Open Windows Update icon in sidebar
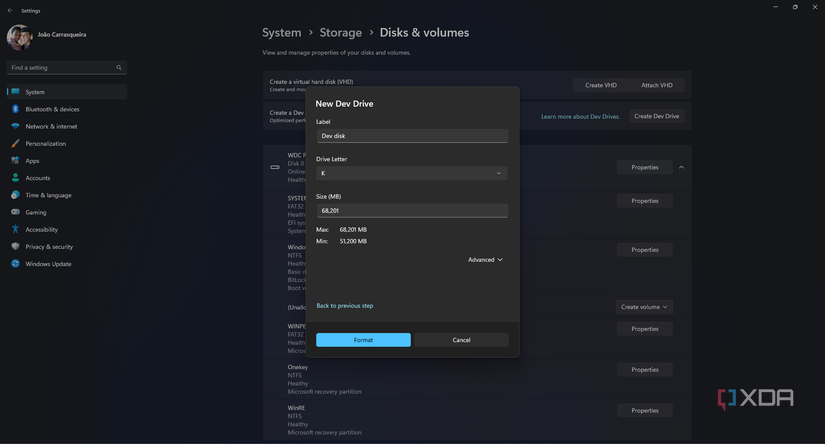825x444 pixels. coord(15,264)
